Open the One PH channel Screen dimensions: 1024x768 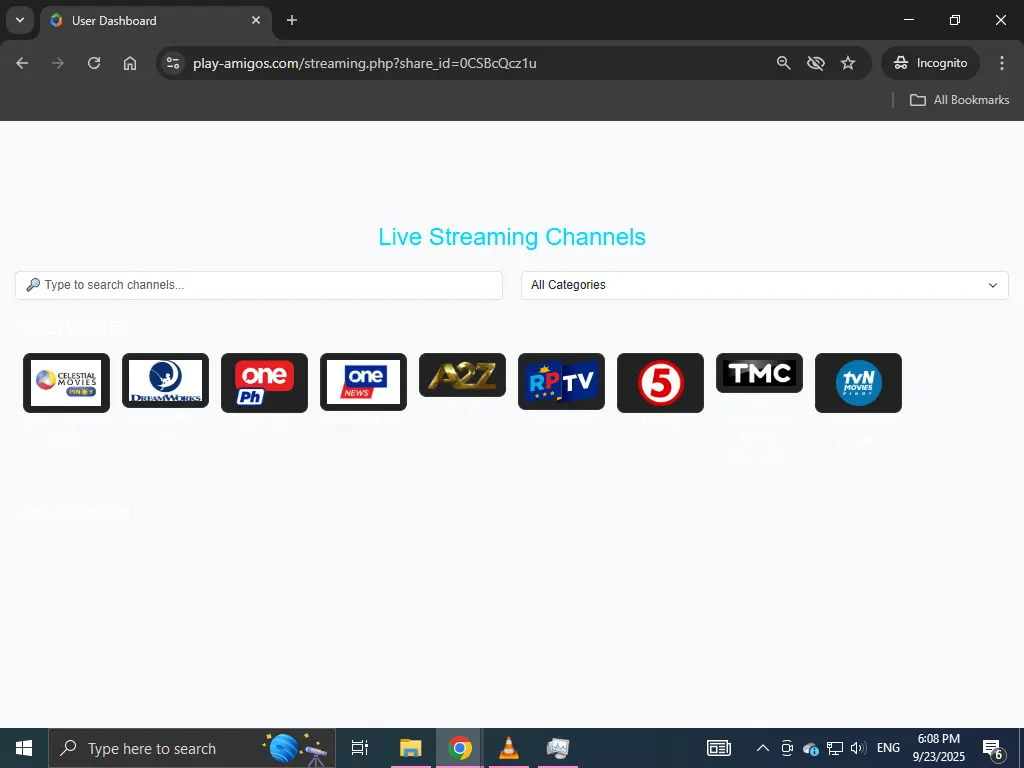(264, 383)
